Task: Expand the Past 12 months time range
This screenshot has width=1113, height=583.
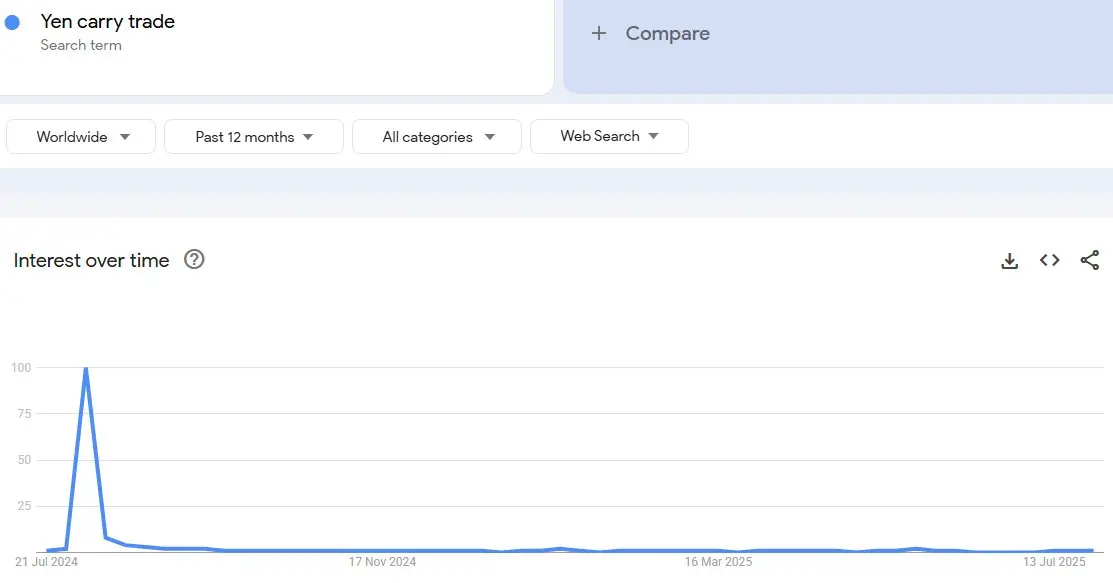Action: 254,136
